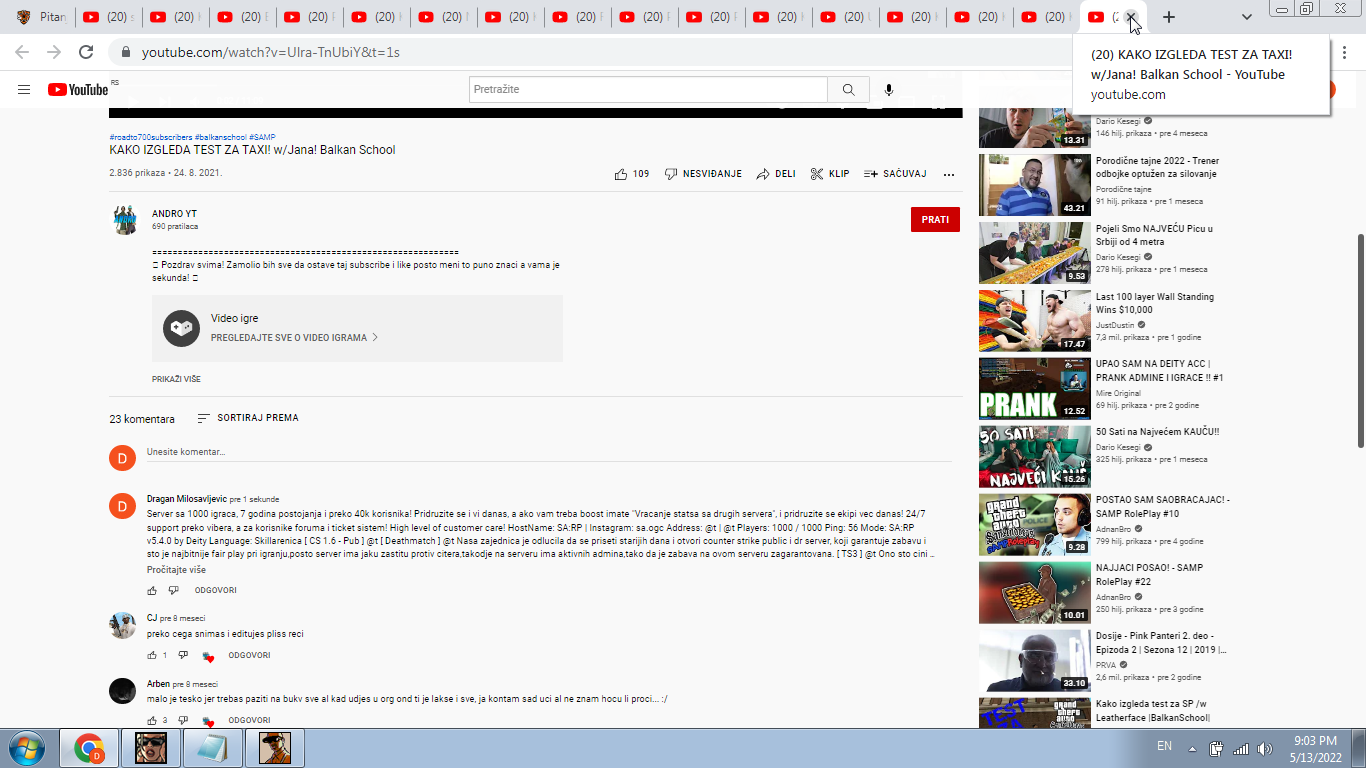Click the browser forward arrow
Viewport: 1366px width, 768px height.
coord(54,52)
